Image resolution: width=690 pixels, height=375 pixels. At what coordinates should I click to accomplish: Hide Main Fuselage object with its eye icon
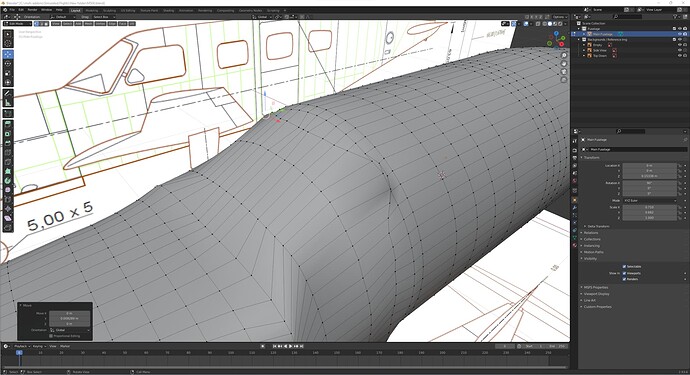click(679, 34)
